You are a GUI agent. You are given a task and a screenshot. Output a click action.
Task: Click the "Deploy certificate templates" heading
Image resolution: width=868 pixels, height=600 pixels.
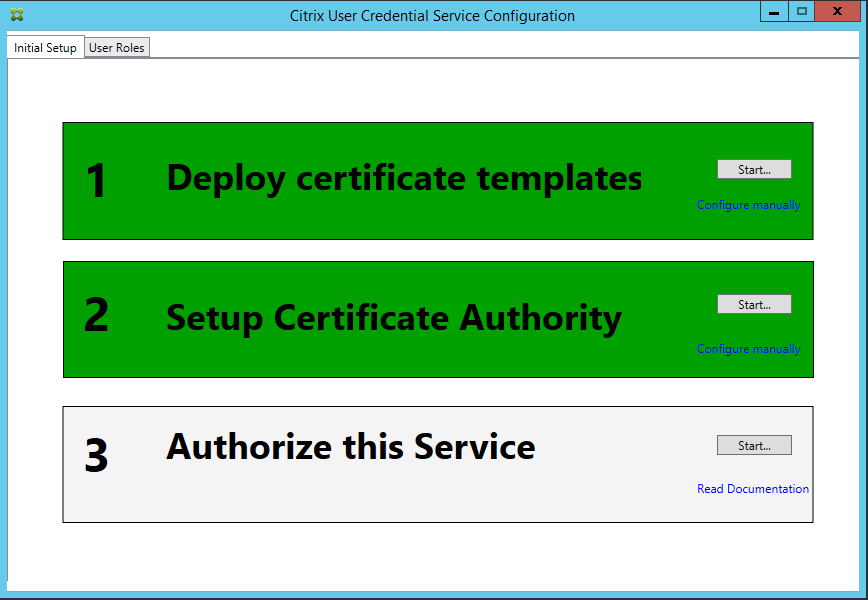tap(404, 178)
